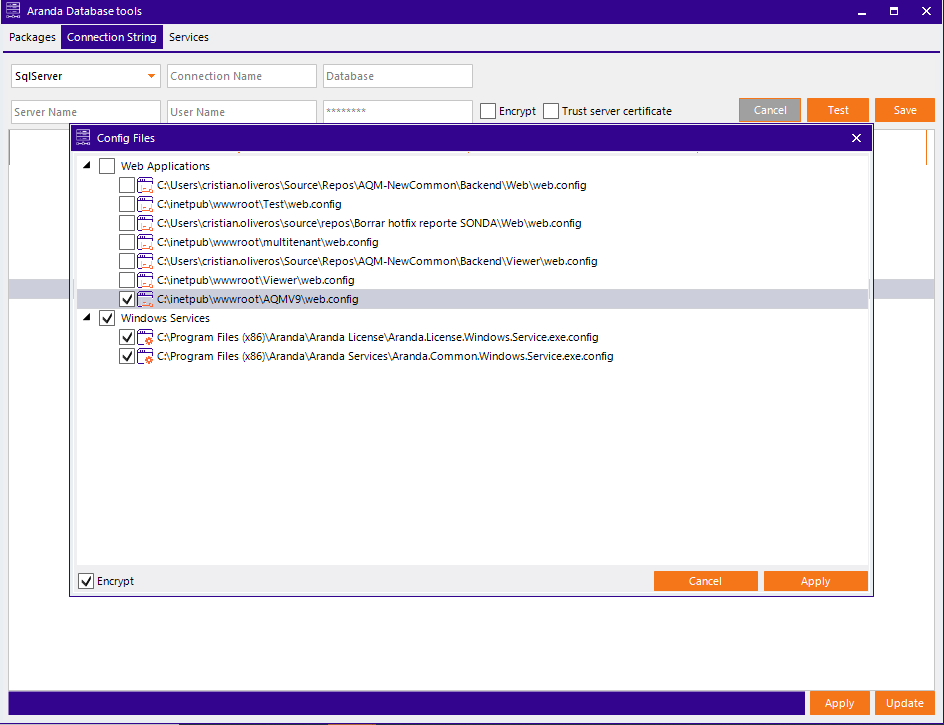The width and height of the screenshot is (944, 725).
Task: Maximize the Aranda Database tools window
Action: [894, 11]
